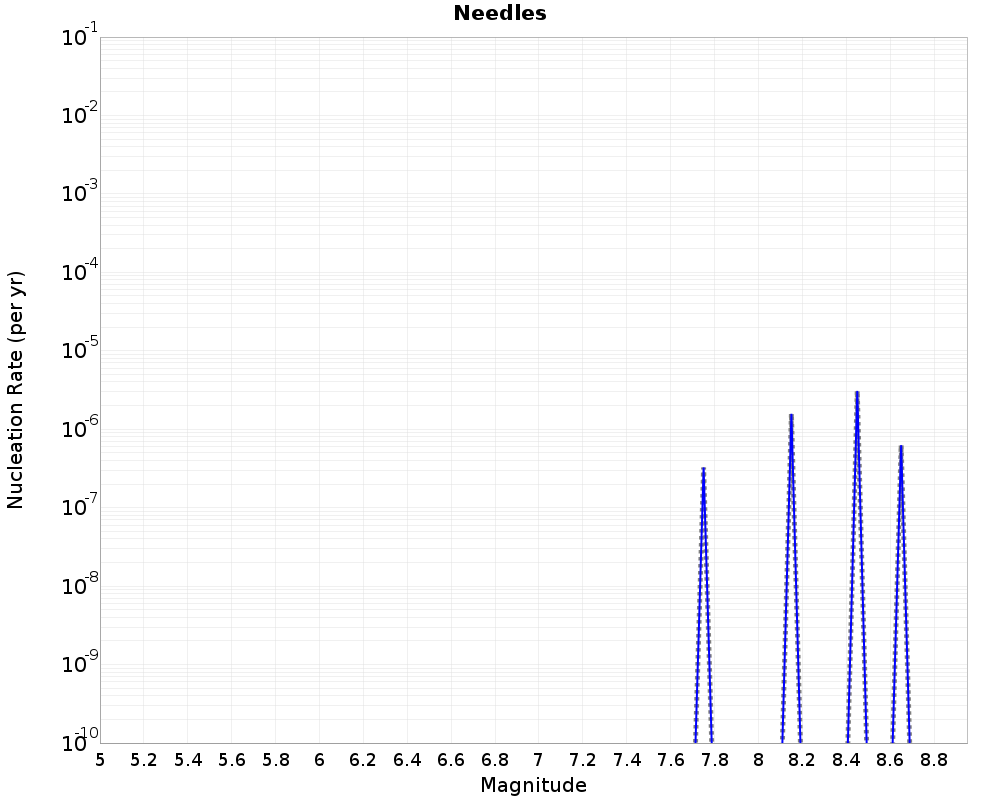The image size is (1000, 800).
Task: Click the x-axis tick label "6.8"
Action: [x=495, y=760]
